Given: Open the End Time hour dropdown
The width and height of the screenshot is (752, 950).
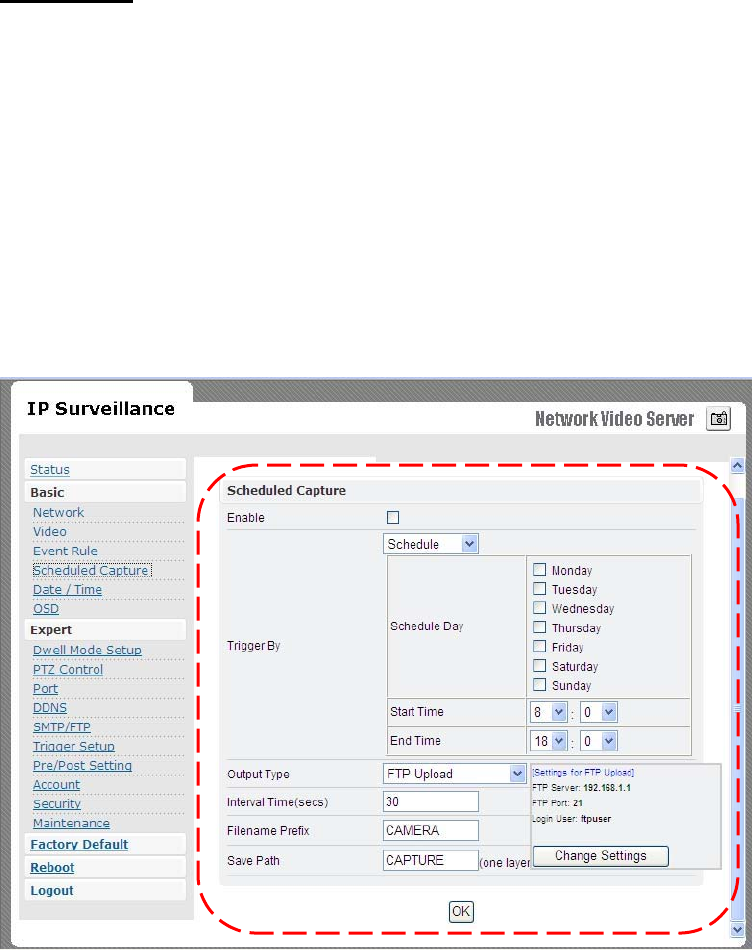Looking at the screenshot, I should [548, 740].
